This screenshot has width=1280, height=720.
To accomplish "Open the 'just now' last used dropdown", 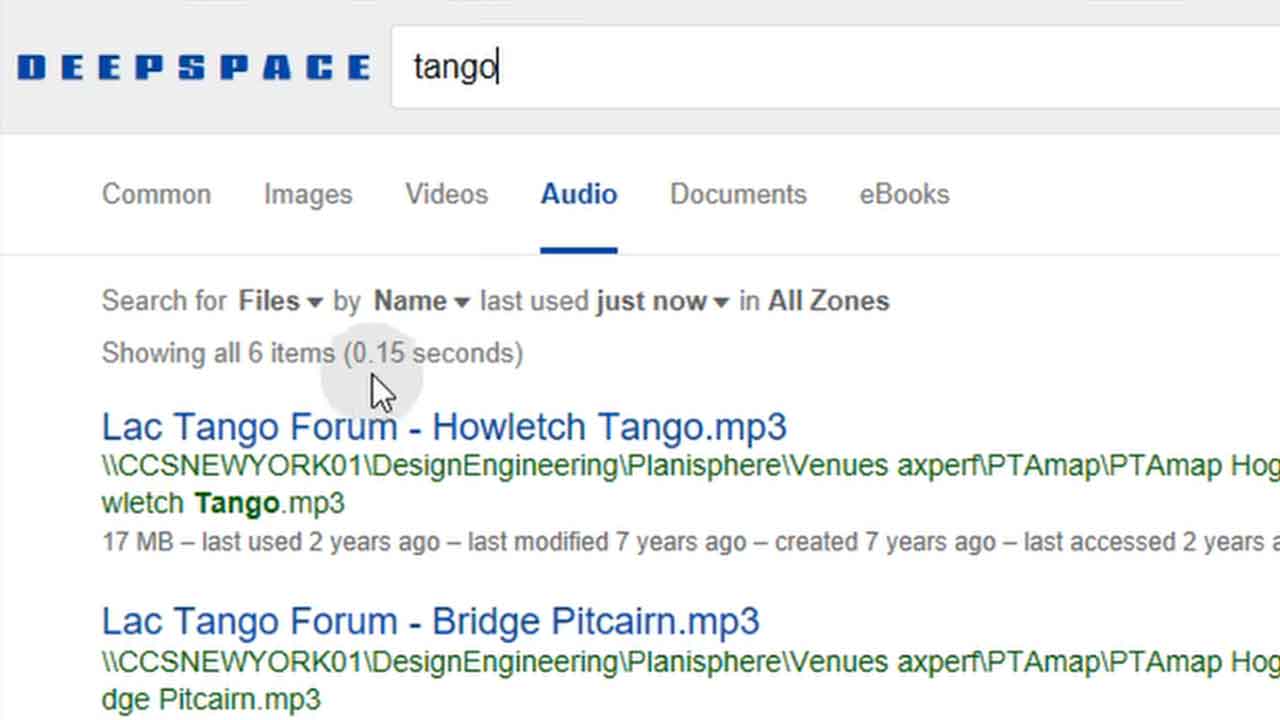I will 662,301.
